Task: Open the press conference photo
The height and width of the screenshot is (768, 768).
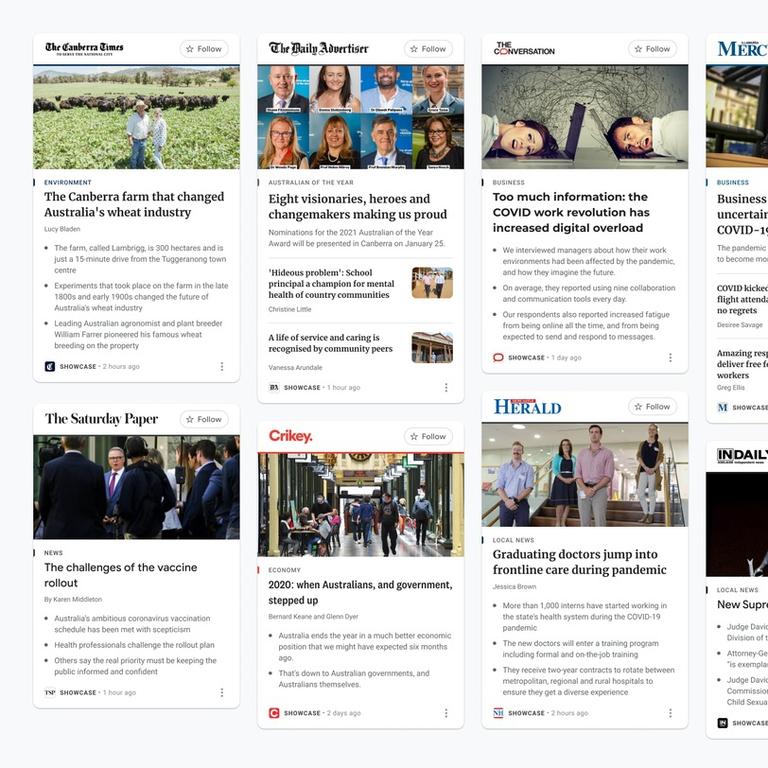Action: pos(136,487)
